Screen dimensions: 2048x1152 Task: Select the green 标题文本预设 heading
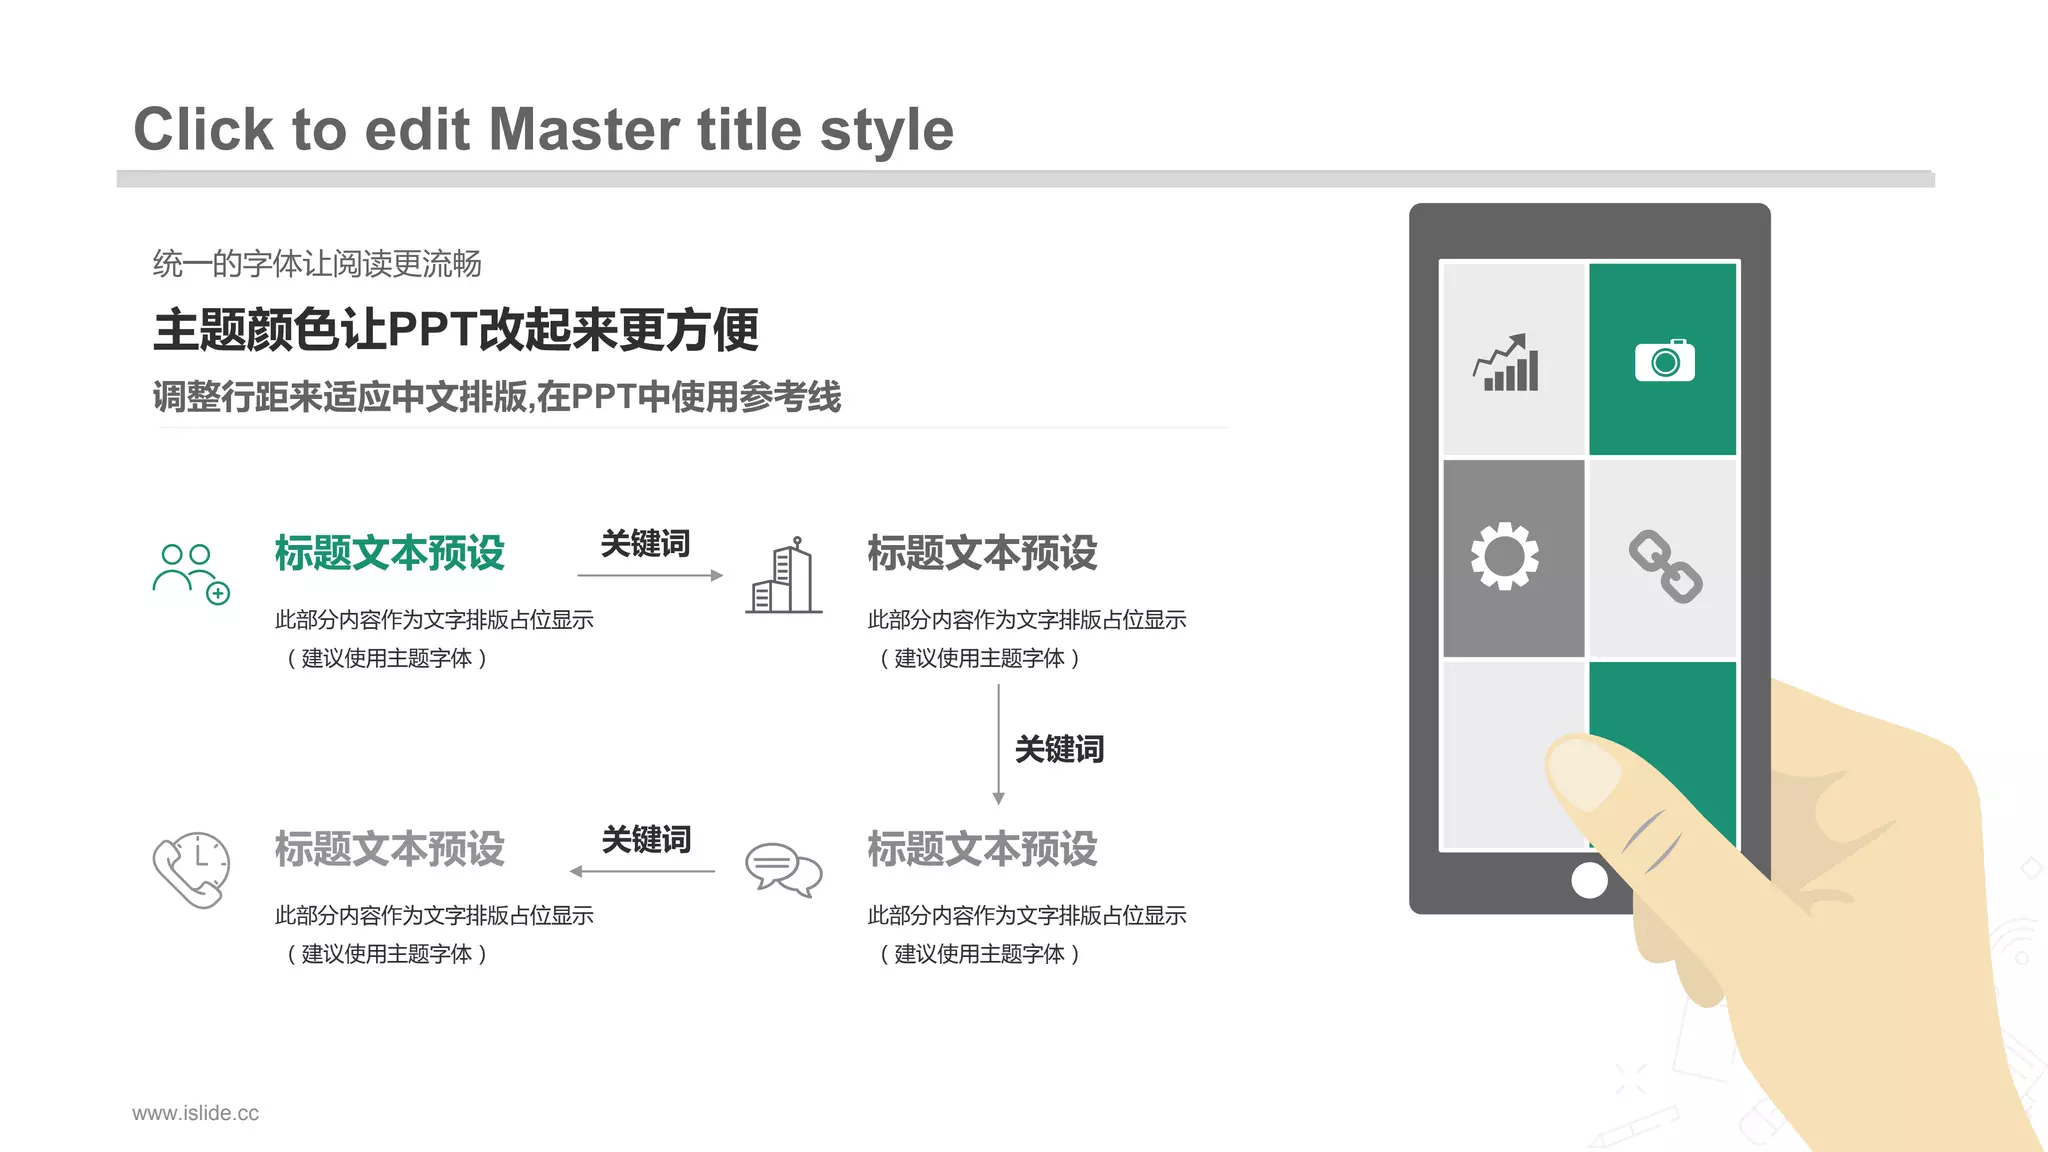pyautogui.click(x=389, y=553)
